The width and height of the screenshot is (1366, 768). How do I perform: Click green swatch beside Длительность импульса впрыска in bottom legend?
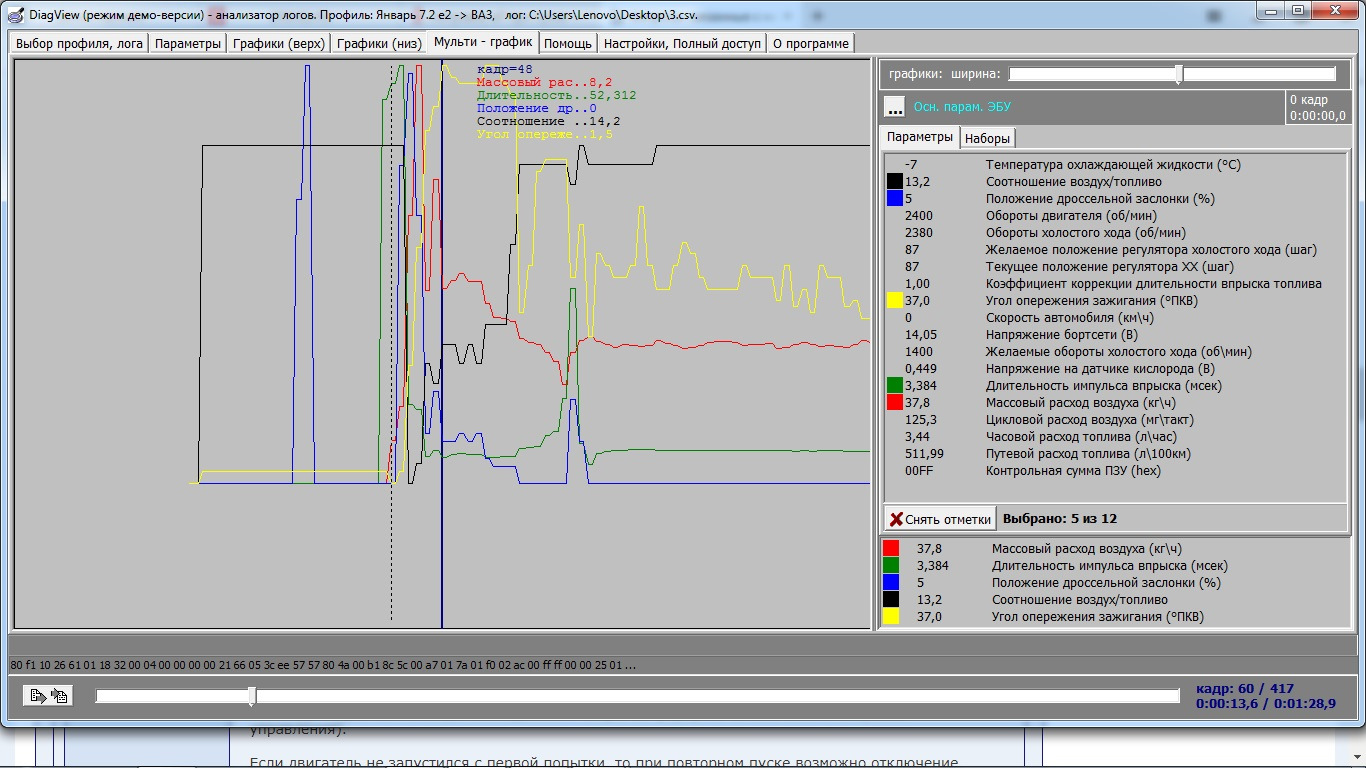(891, 565)
